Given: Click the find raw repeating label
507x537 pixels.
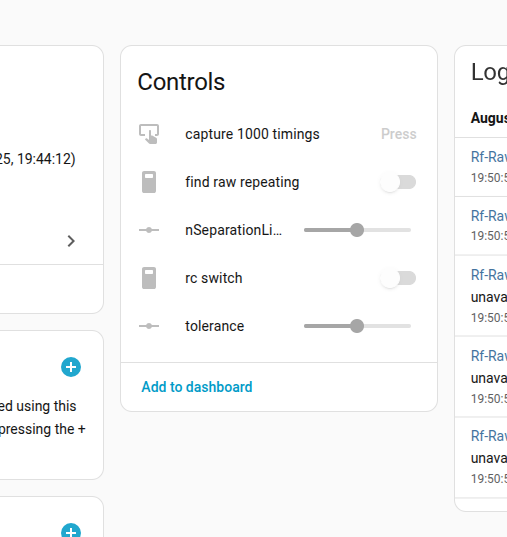Looking at the screenshot, I should tap(242, 182).
